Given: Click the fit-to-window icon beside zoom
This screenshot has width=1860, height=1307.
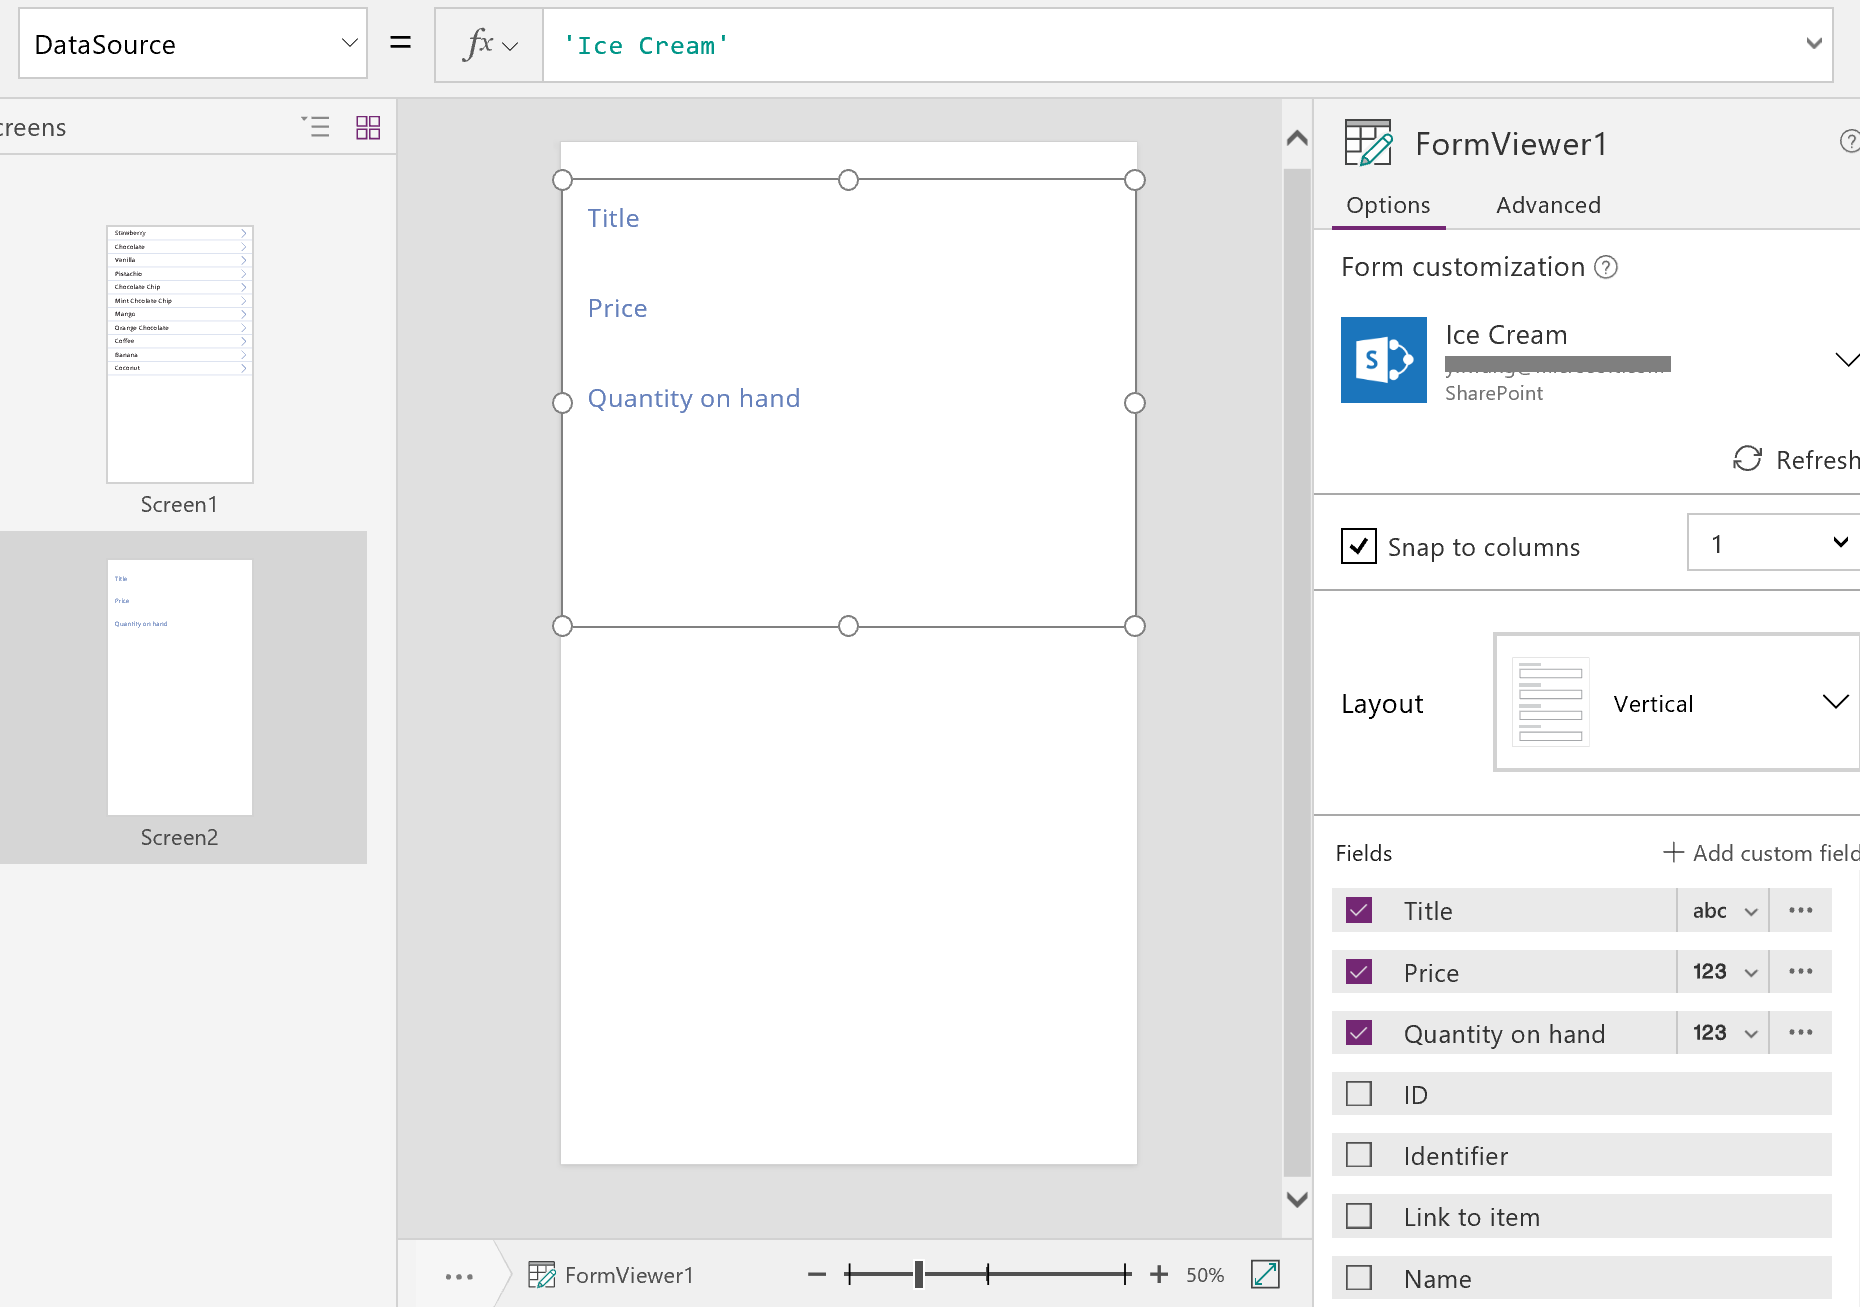Looking at the screenshot, I should [x=1265, y=1274].
